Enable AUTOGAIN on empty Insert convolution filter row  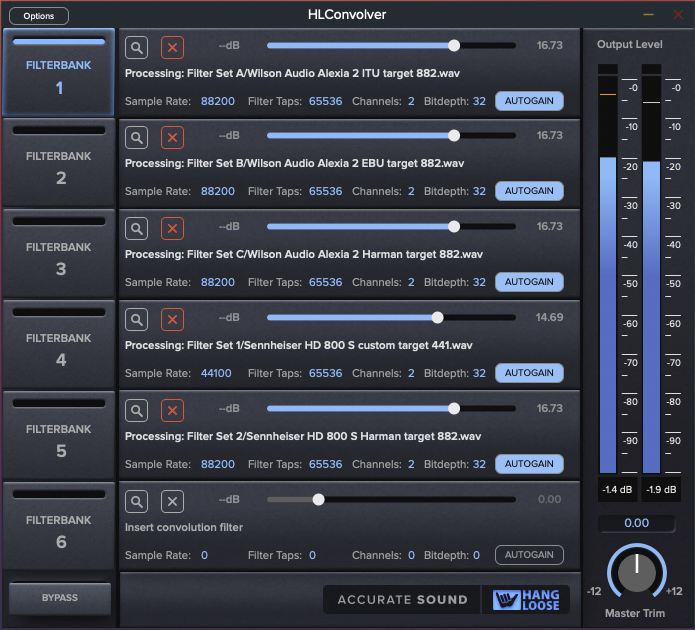(x=529, y=555)
